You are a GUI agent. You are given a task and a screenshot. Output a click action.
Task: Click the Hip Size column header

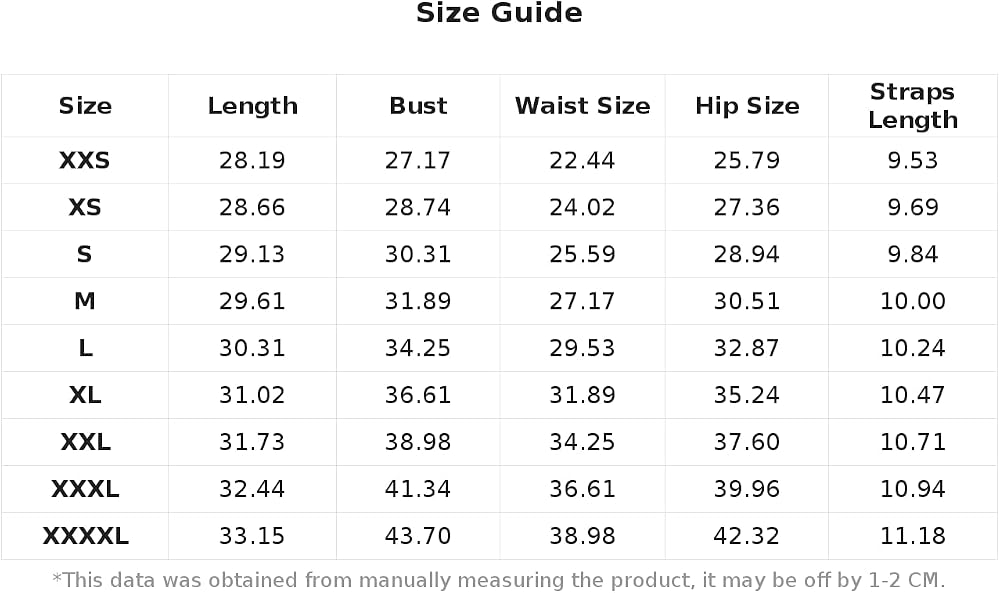[747, 106]
